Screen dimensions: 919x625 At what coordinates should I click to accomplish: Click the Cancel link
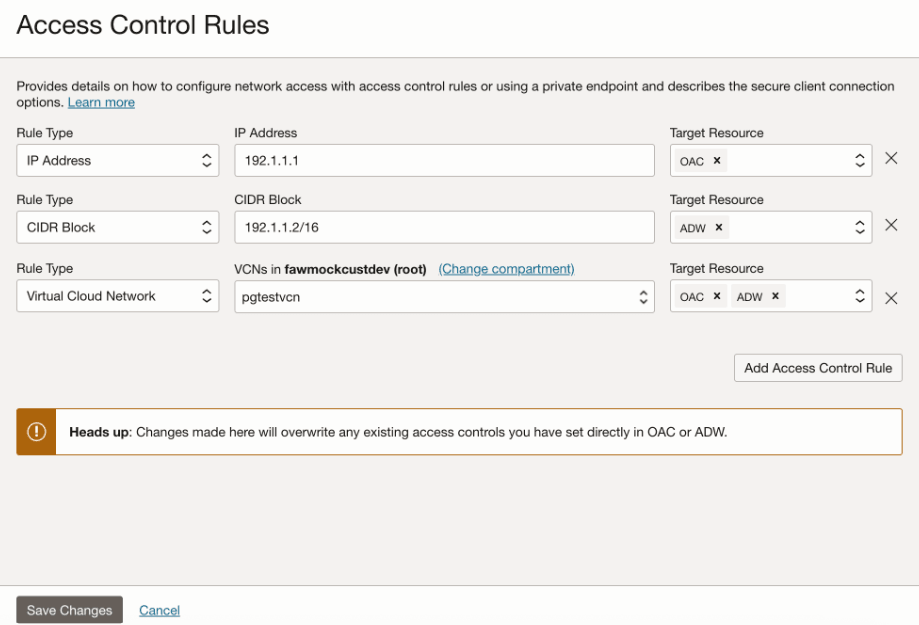159,609
